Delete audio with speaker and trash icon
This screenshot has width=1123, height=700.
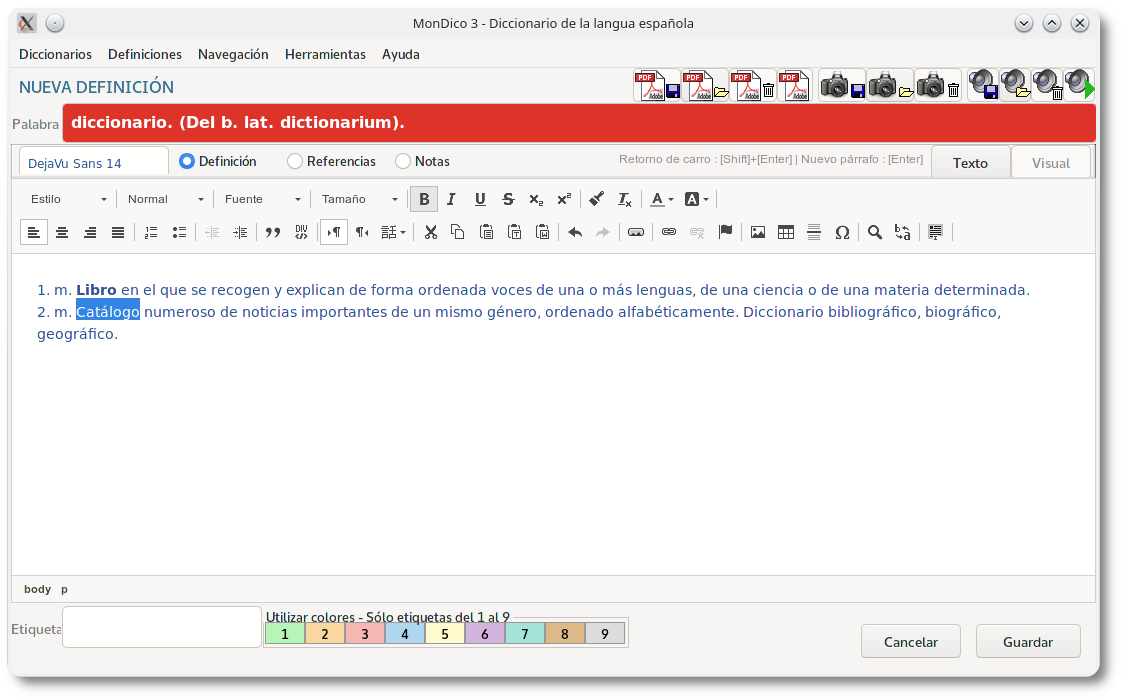pos(1047,85)
